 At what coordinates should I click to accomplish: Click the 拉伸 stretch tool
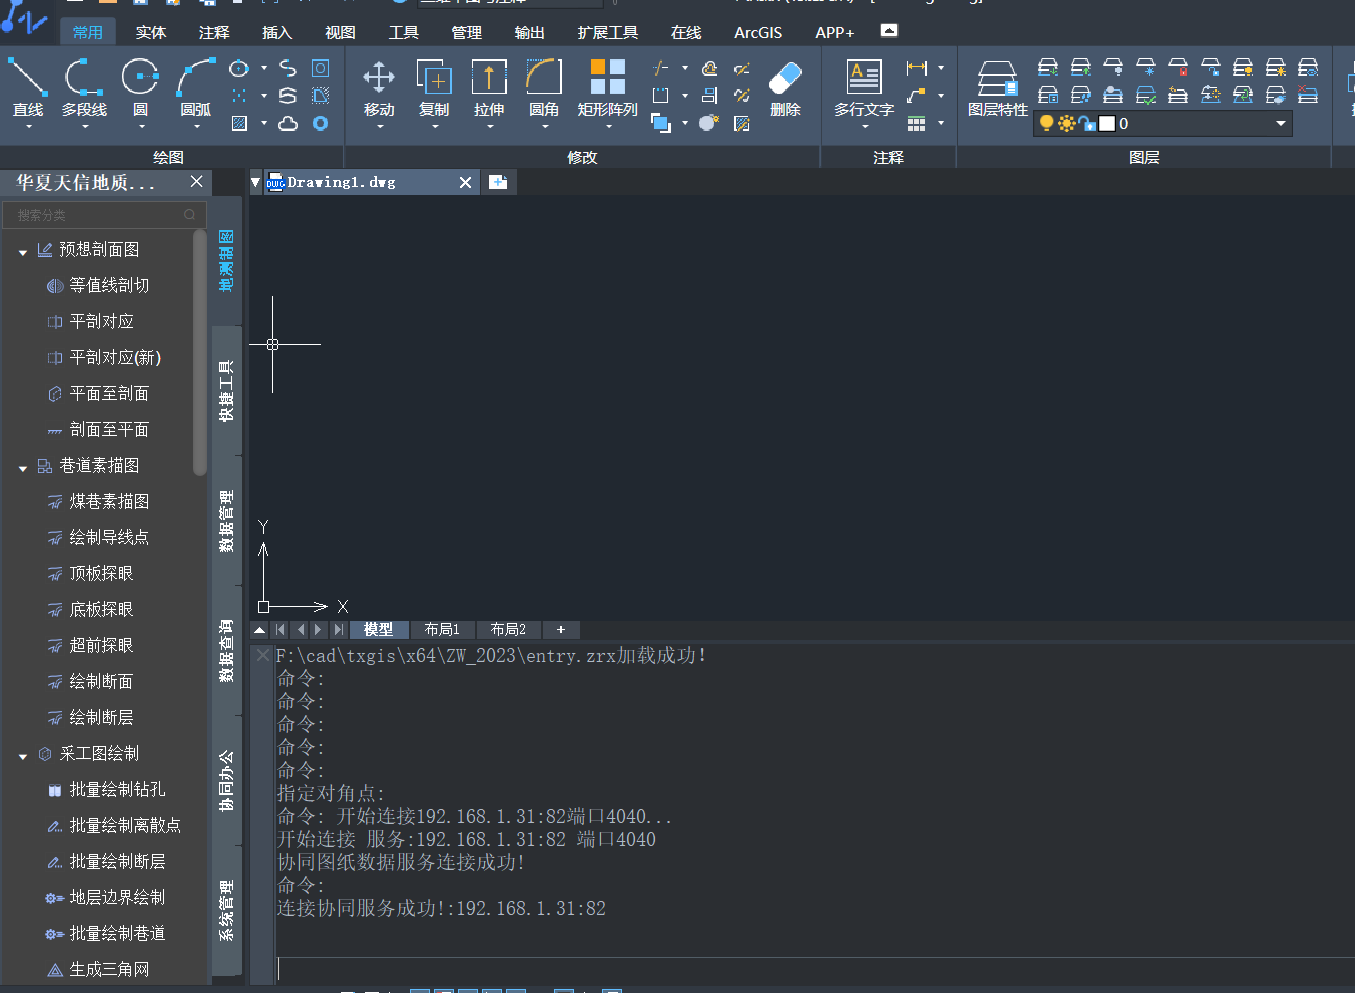489,87
